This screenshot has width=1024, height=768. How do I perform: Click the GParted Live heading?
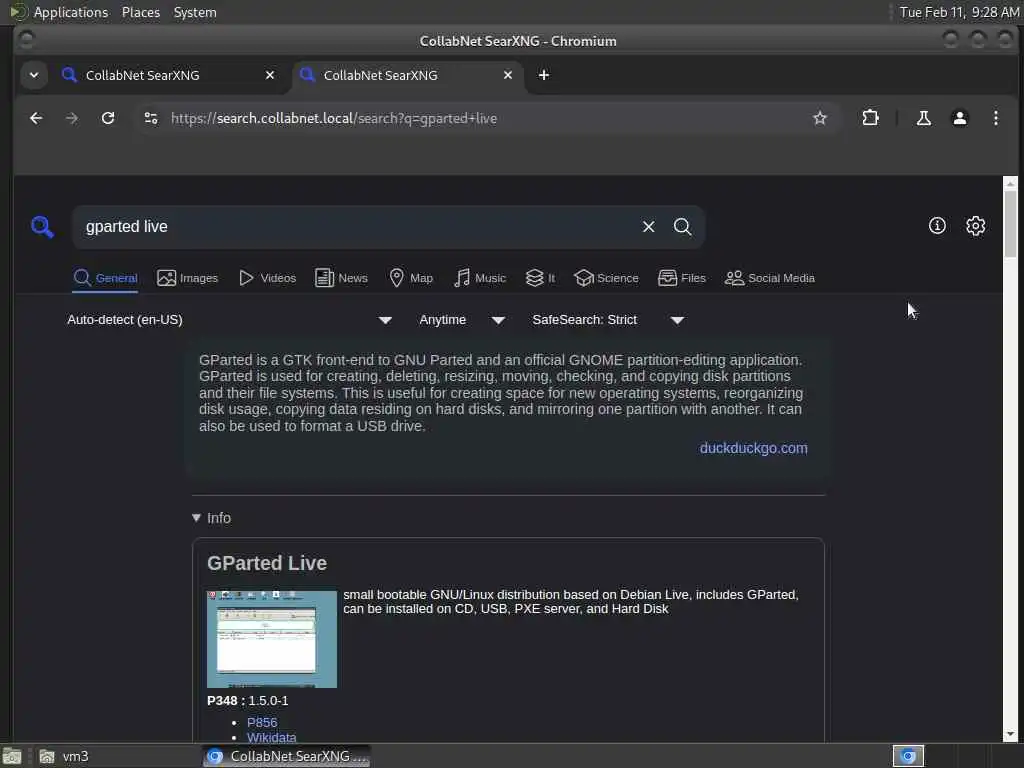[266, 563]
